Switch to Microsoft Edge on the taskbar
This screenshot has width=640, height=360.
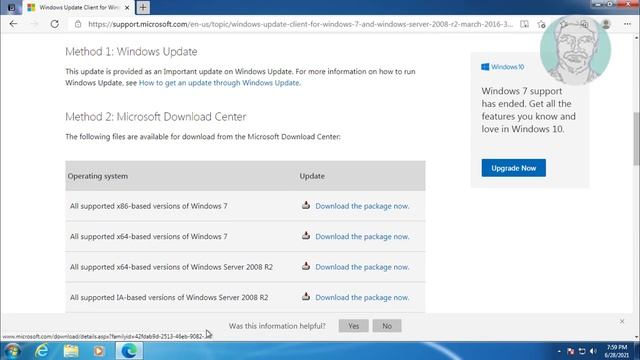129,351
